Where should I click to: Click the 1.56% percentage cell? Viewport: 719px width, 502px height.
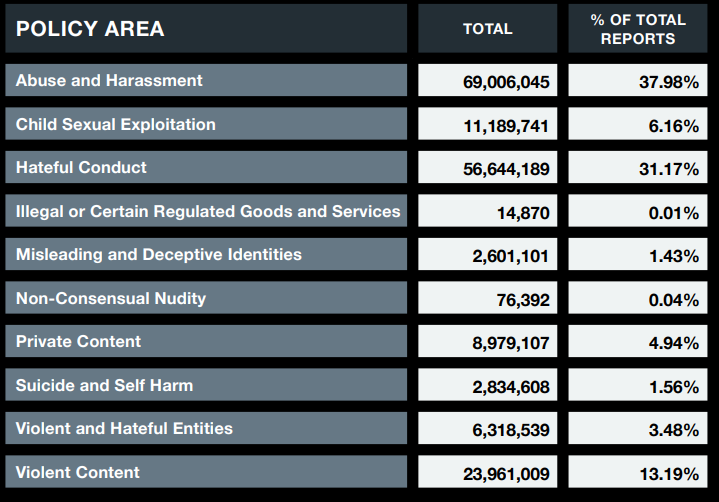(x=638, y=385)
